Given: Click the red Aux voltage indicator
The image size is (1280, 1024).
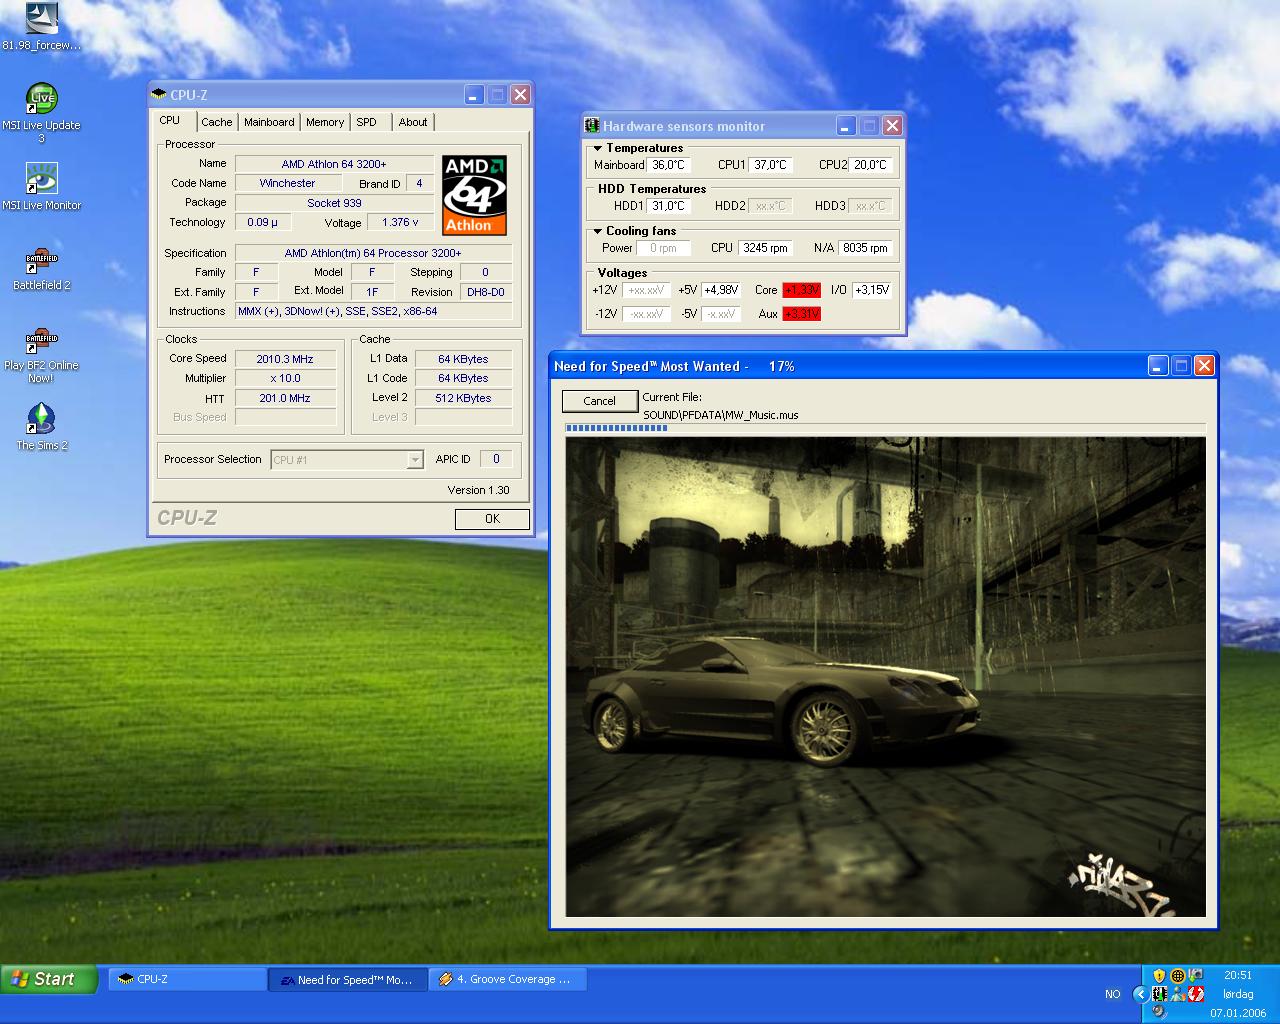Looking at the screenshot, I should (802, 314).
